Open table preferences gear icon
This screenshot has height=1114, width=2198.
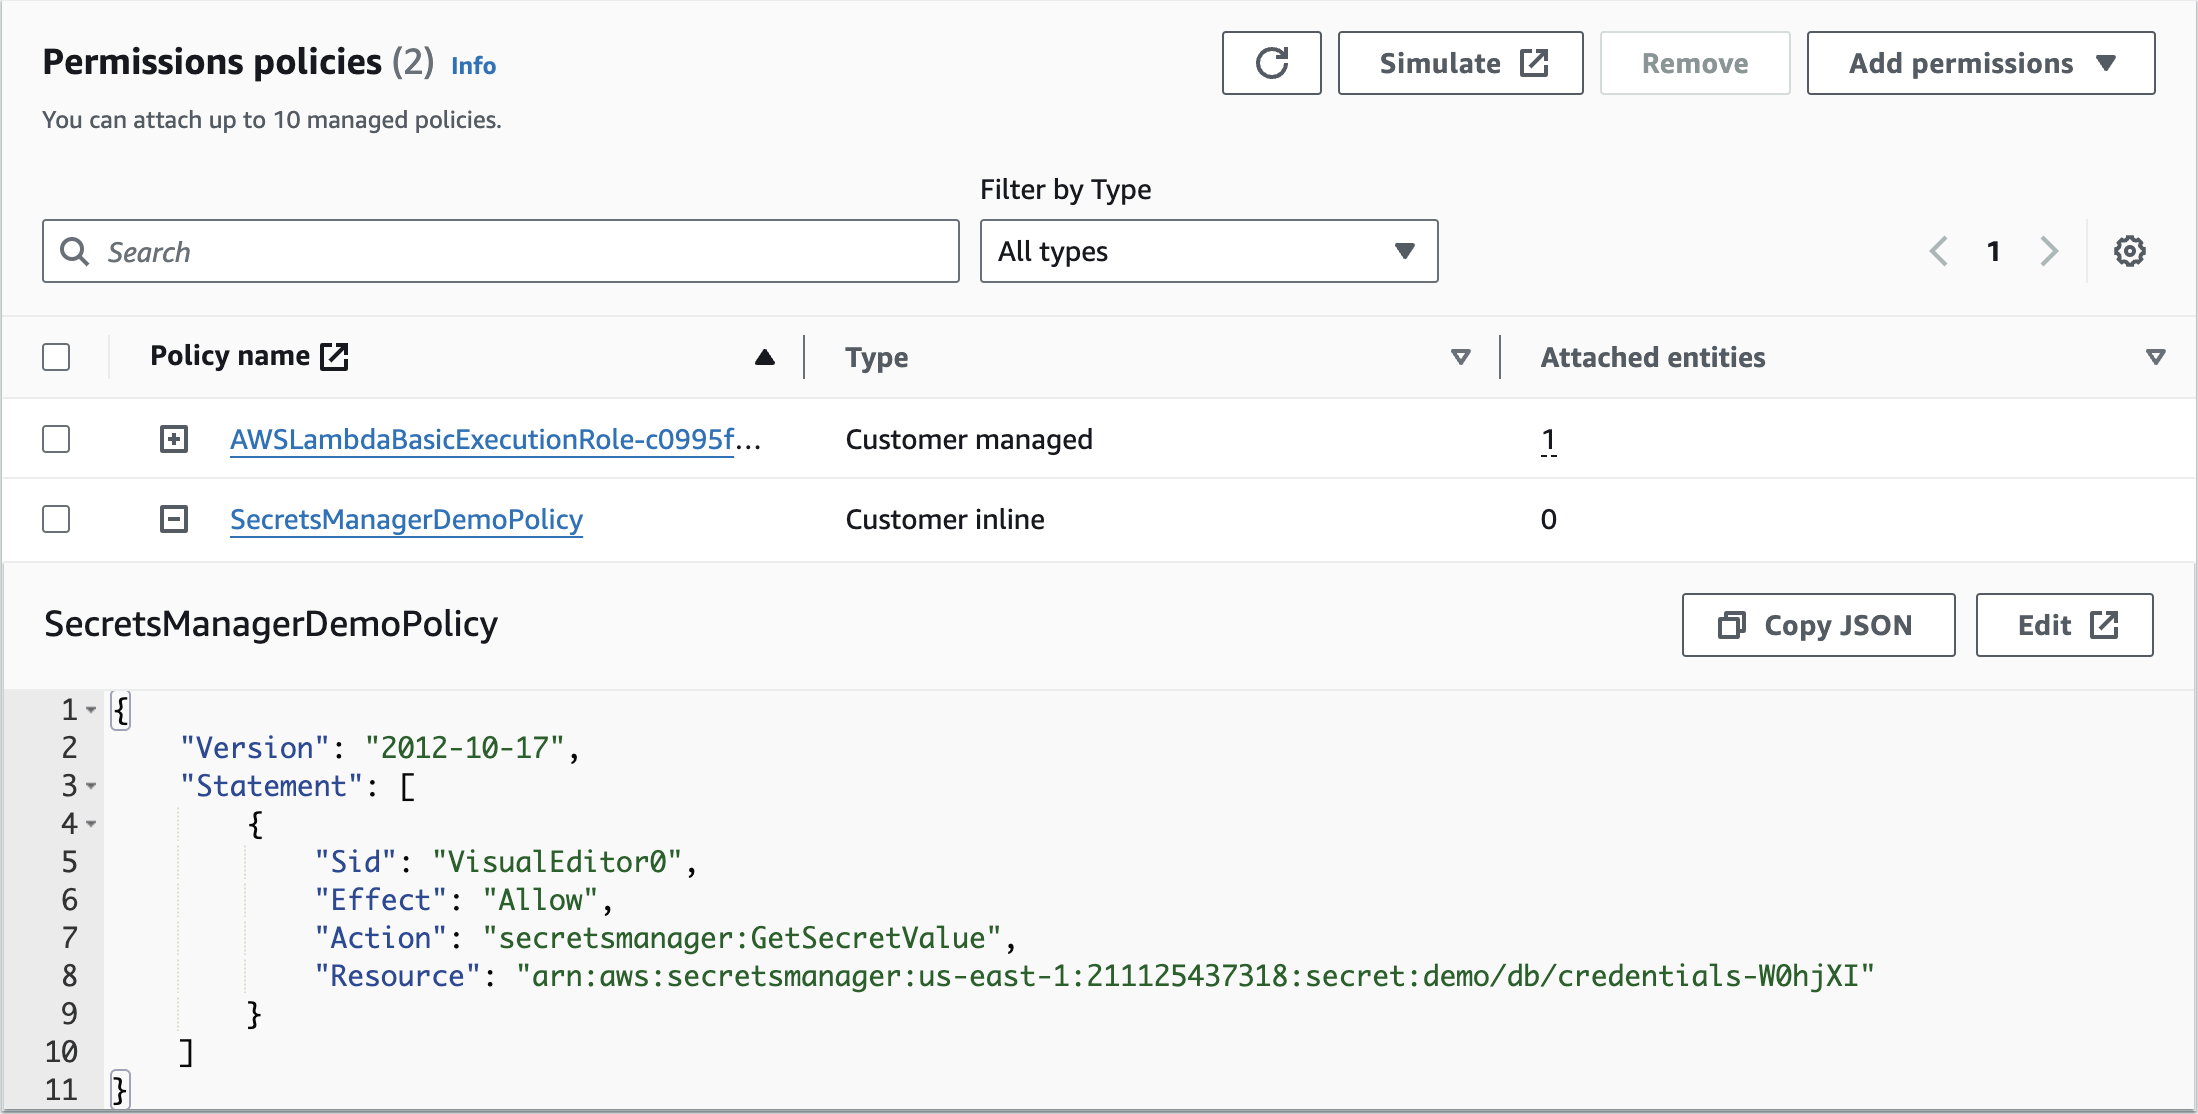tap(2129, 251)
